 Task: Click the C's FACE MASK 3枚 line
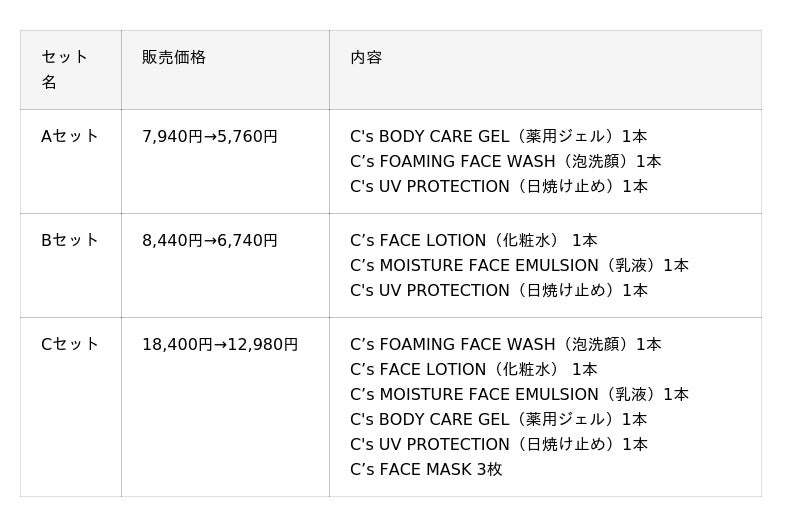click(x=426, y=469)
